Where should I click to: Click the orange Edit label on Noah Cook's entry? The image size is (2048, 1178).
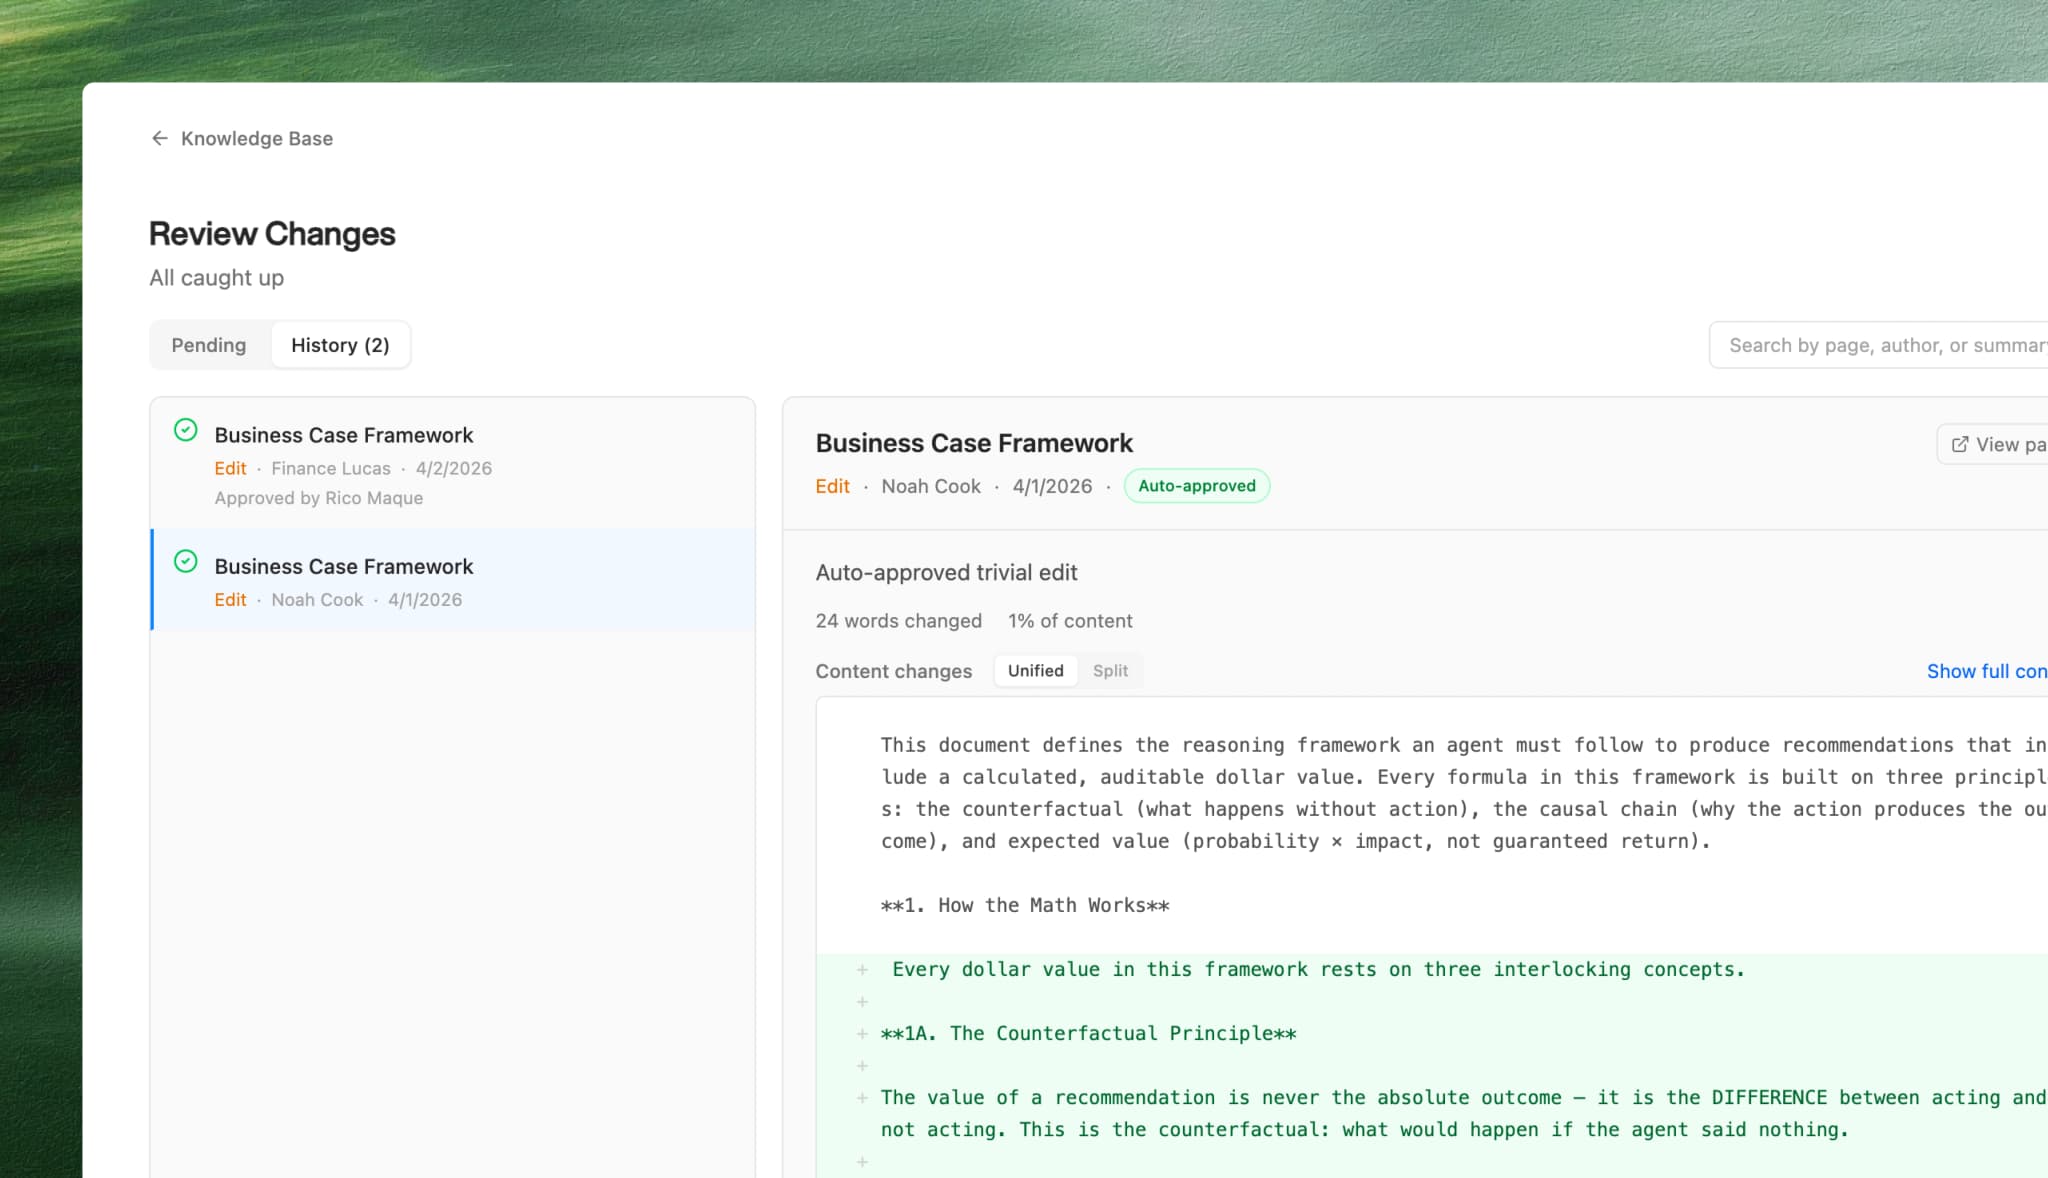tap(230, 599)
